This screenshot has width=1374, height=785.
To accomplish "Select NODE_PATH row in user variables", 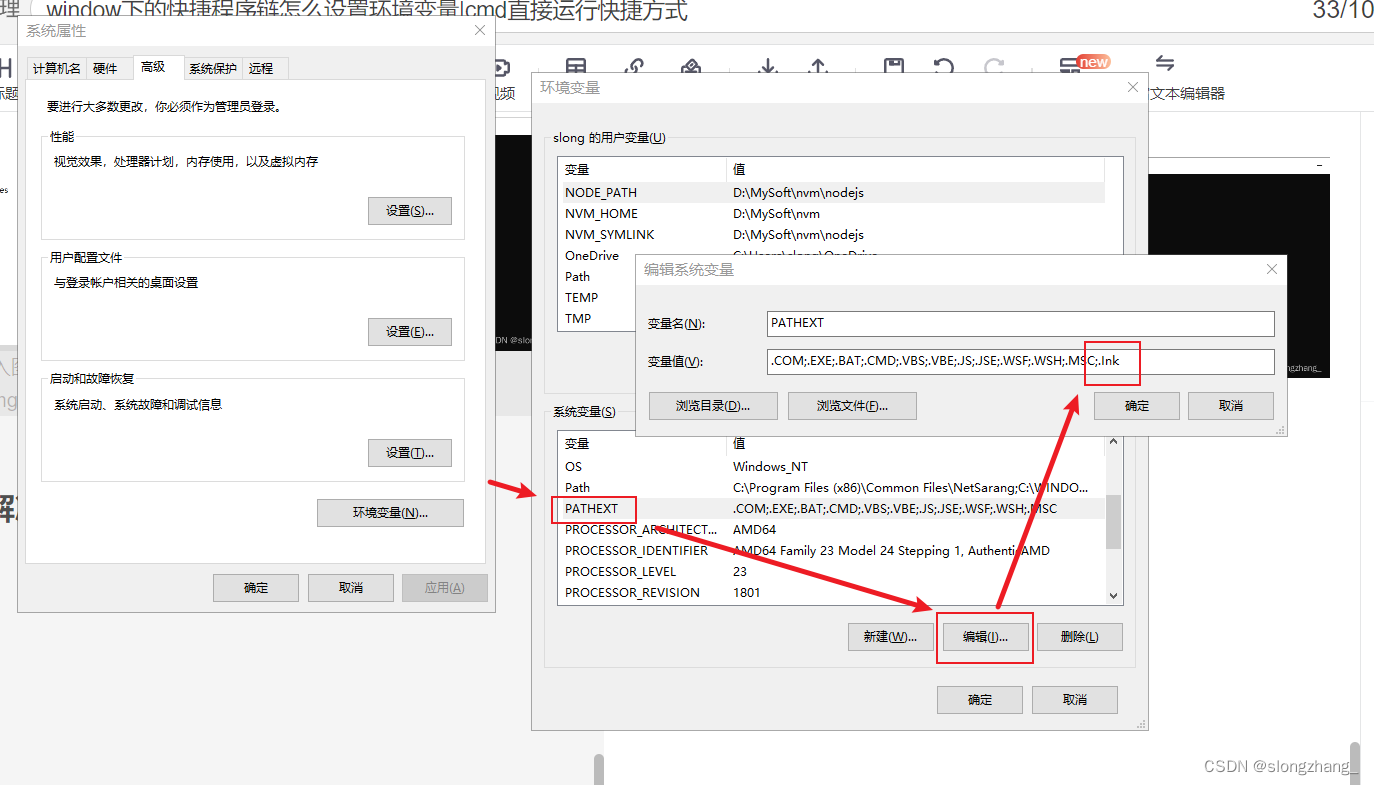I will (x=833, y=193).
